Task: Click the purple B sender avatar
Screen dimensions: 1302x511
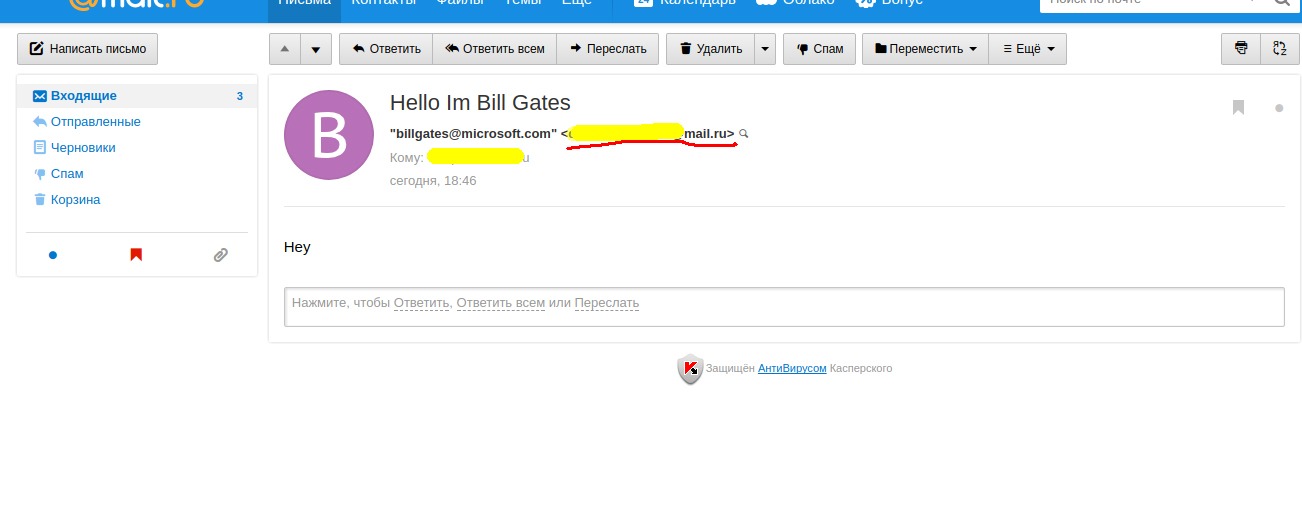Action: point(329,135)
